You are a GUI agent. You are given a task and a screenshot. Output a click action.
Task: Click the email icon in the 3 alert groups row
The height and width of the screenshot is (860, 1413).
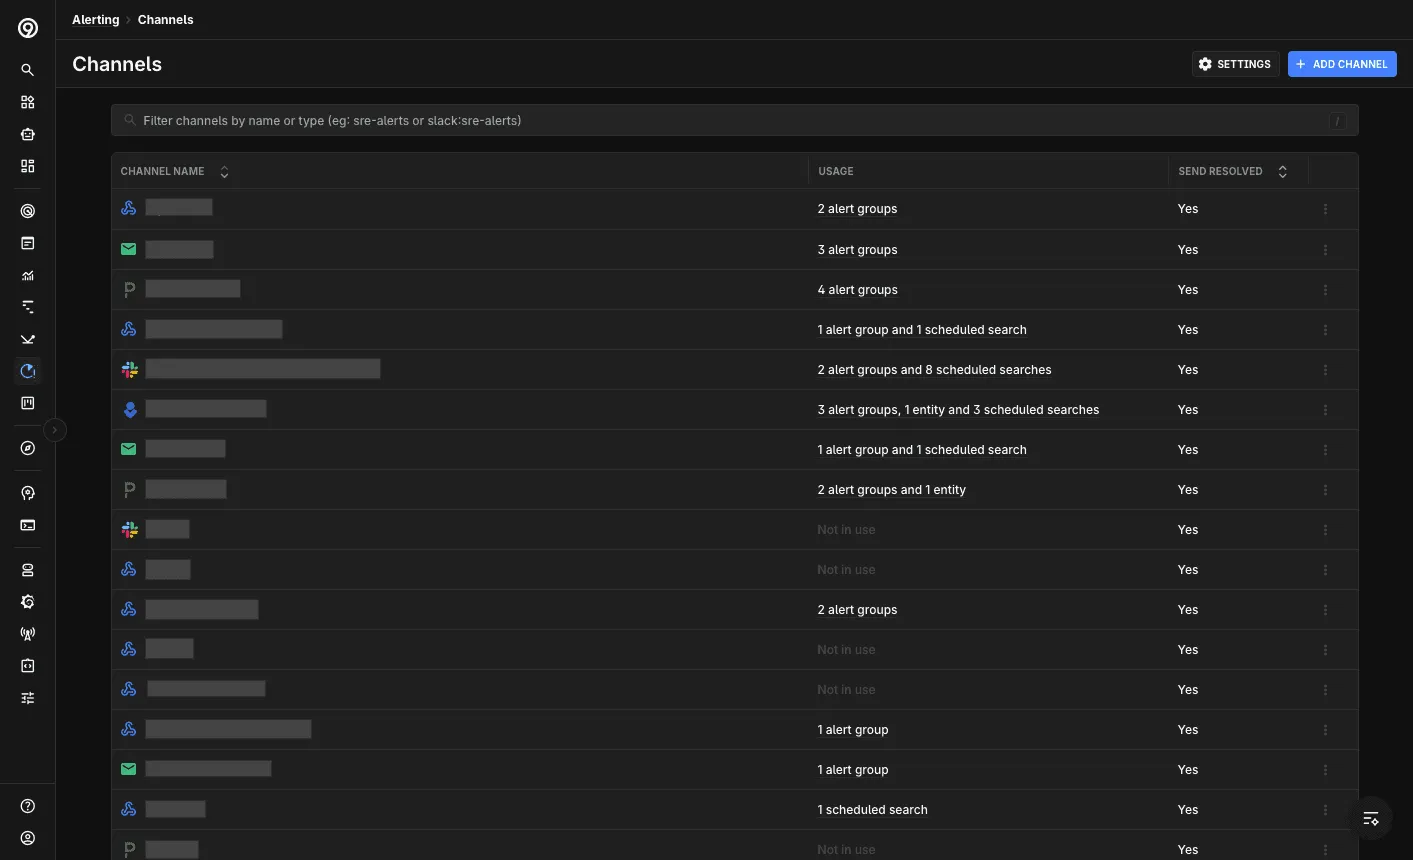click(x=129, y=249)
